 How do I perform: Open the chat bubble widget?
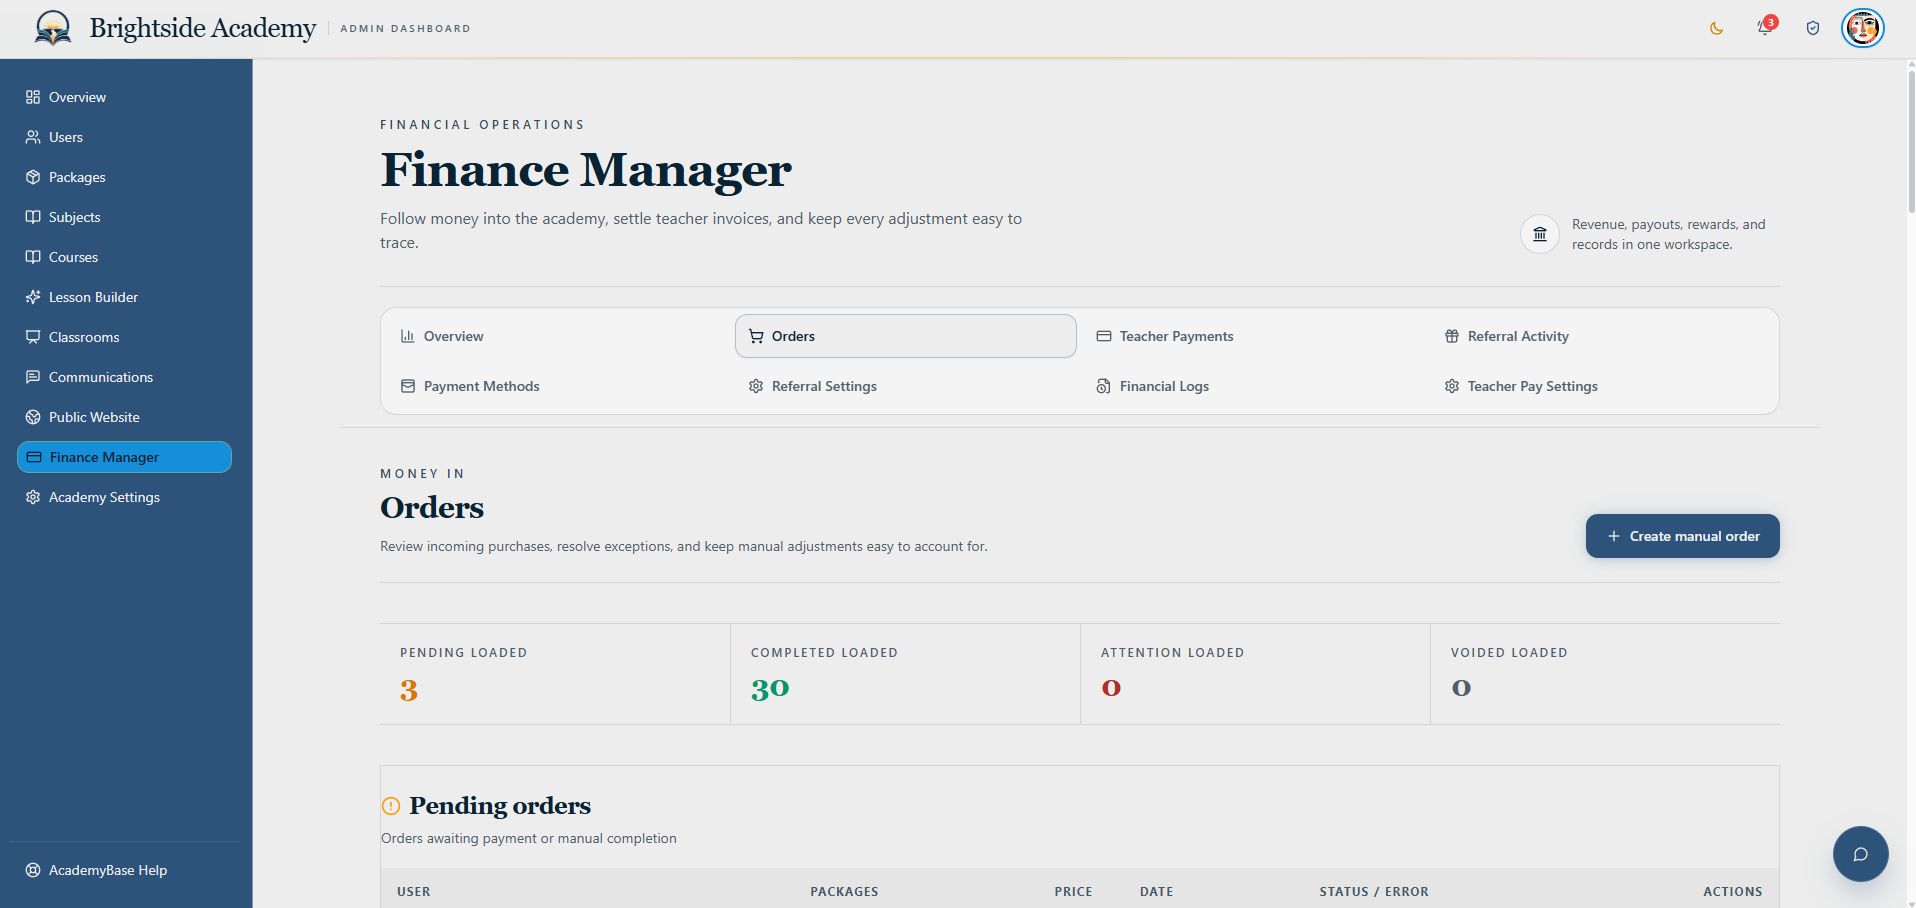pos(1861,854)
